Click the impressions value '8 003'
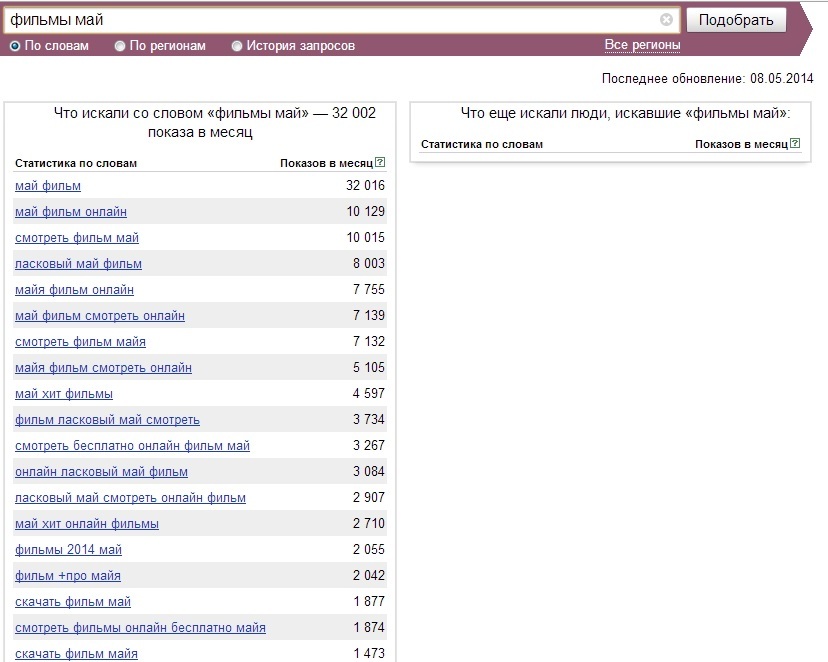 click(369, 263)
